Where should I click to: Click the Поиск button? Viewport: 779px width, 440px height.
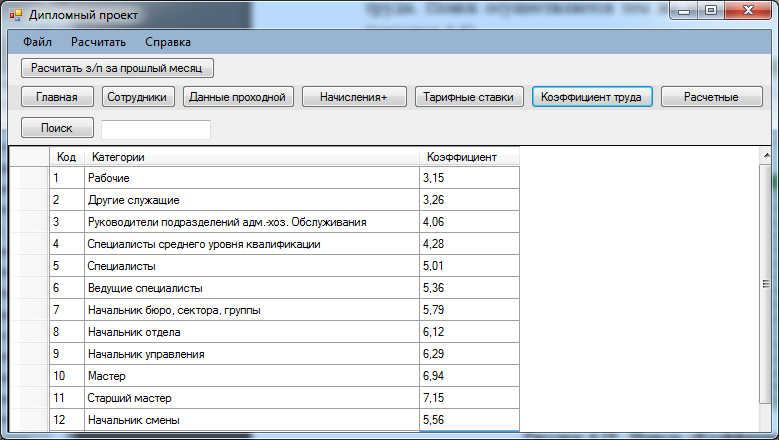[x=57, y=128]
